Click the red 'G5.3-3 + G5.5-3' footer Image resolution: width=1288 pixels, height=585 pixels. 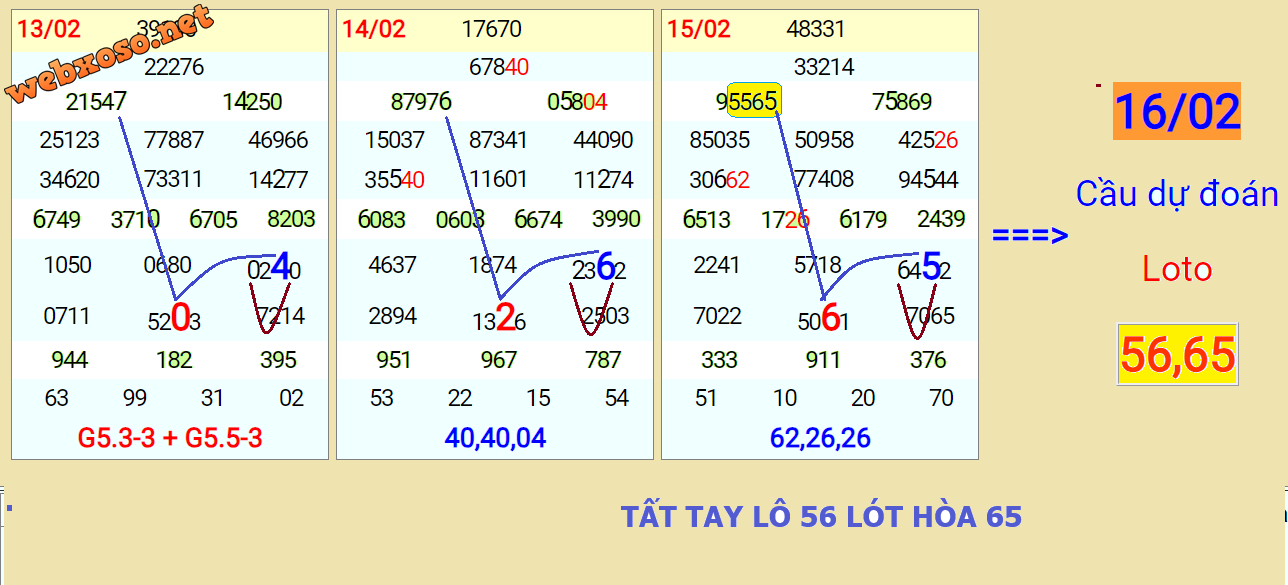[x=170, y=438]
